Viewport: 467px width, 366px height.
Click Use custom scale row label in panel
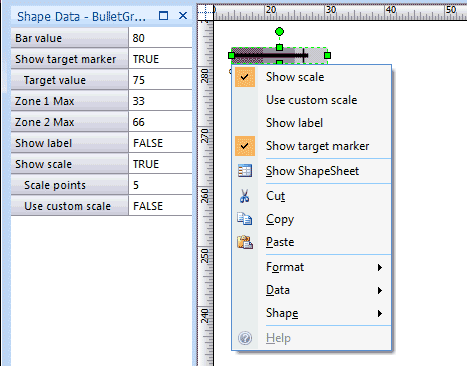(70, 206)
